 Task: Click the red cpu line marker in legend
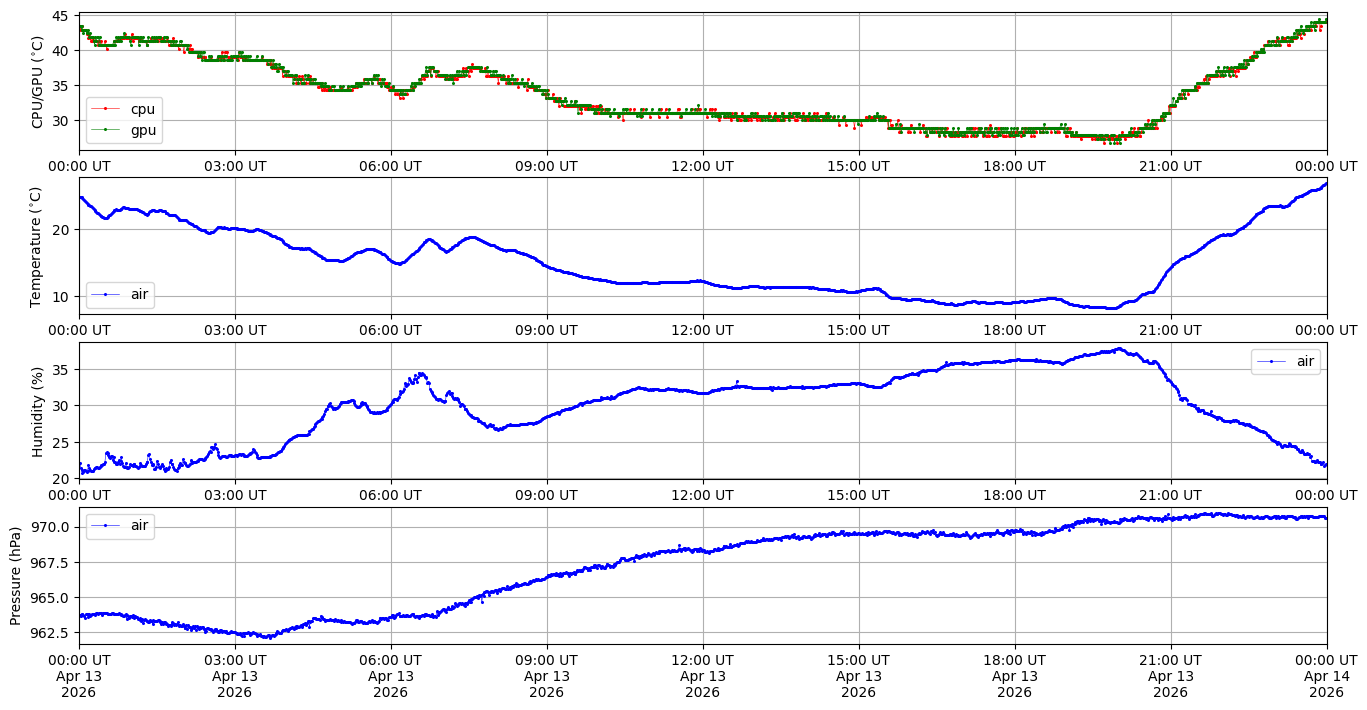(x=105, y=109)
